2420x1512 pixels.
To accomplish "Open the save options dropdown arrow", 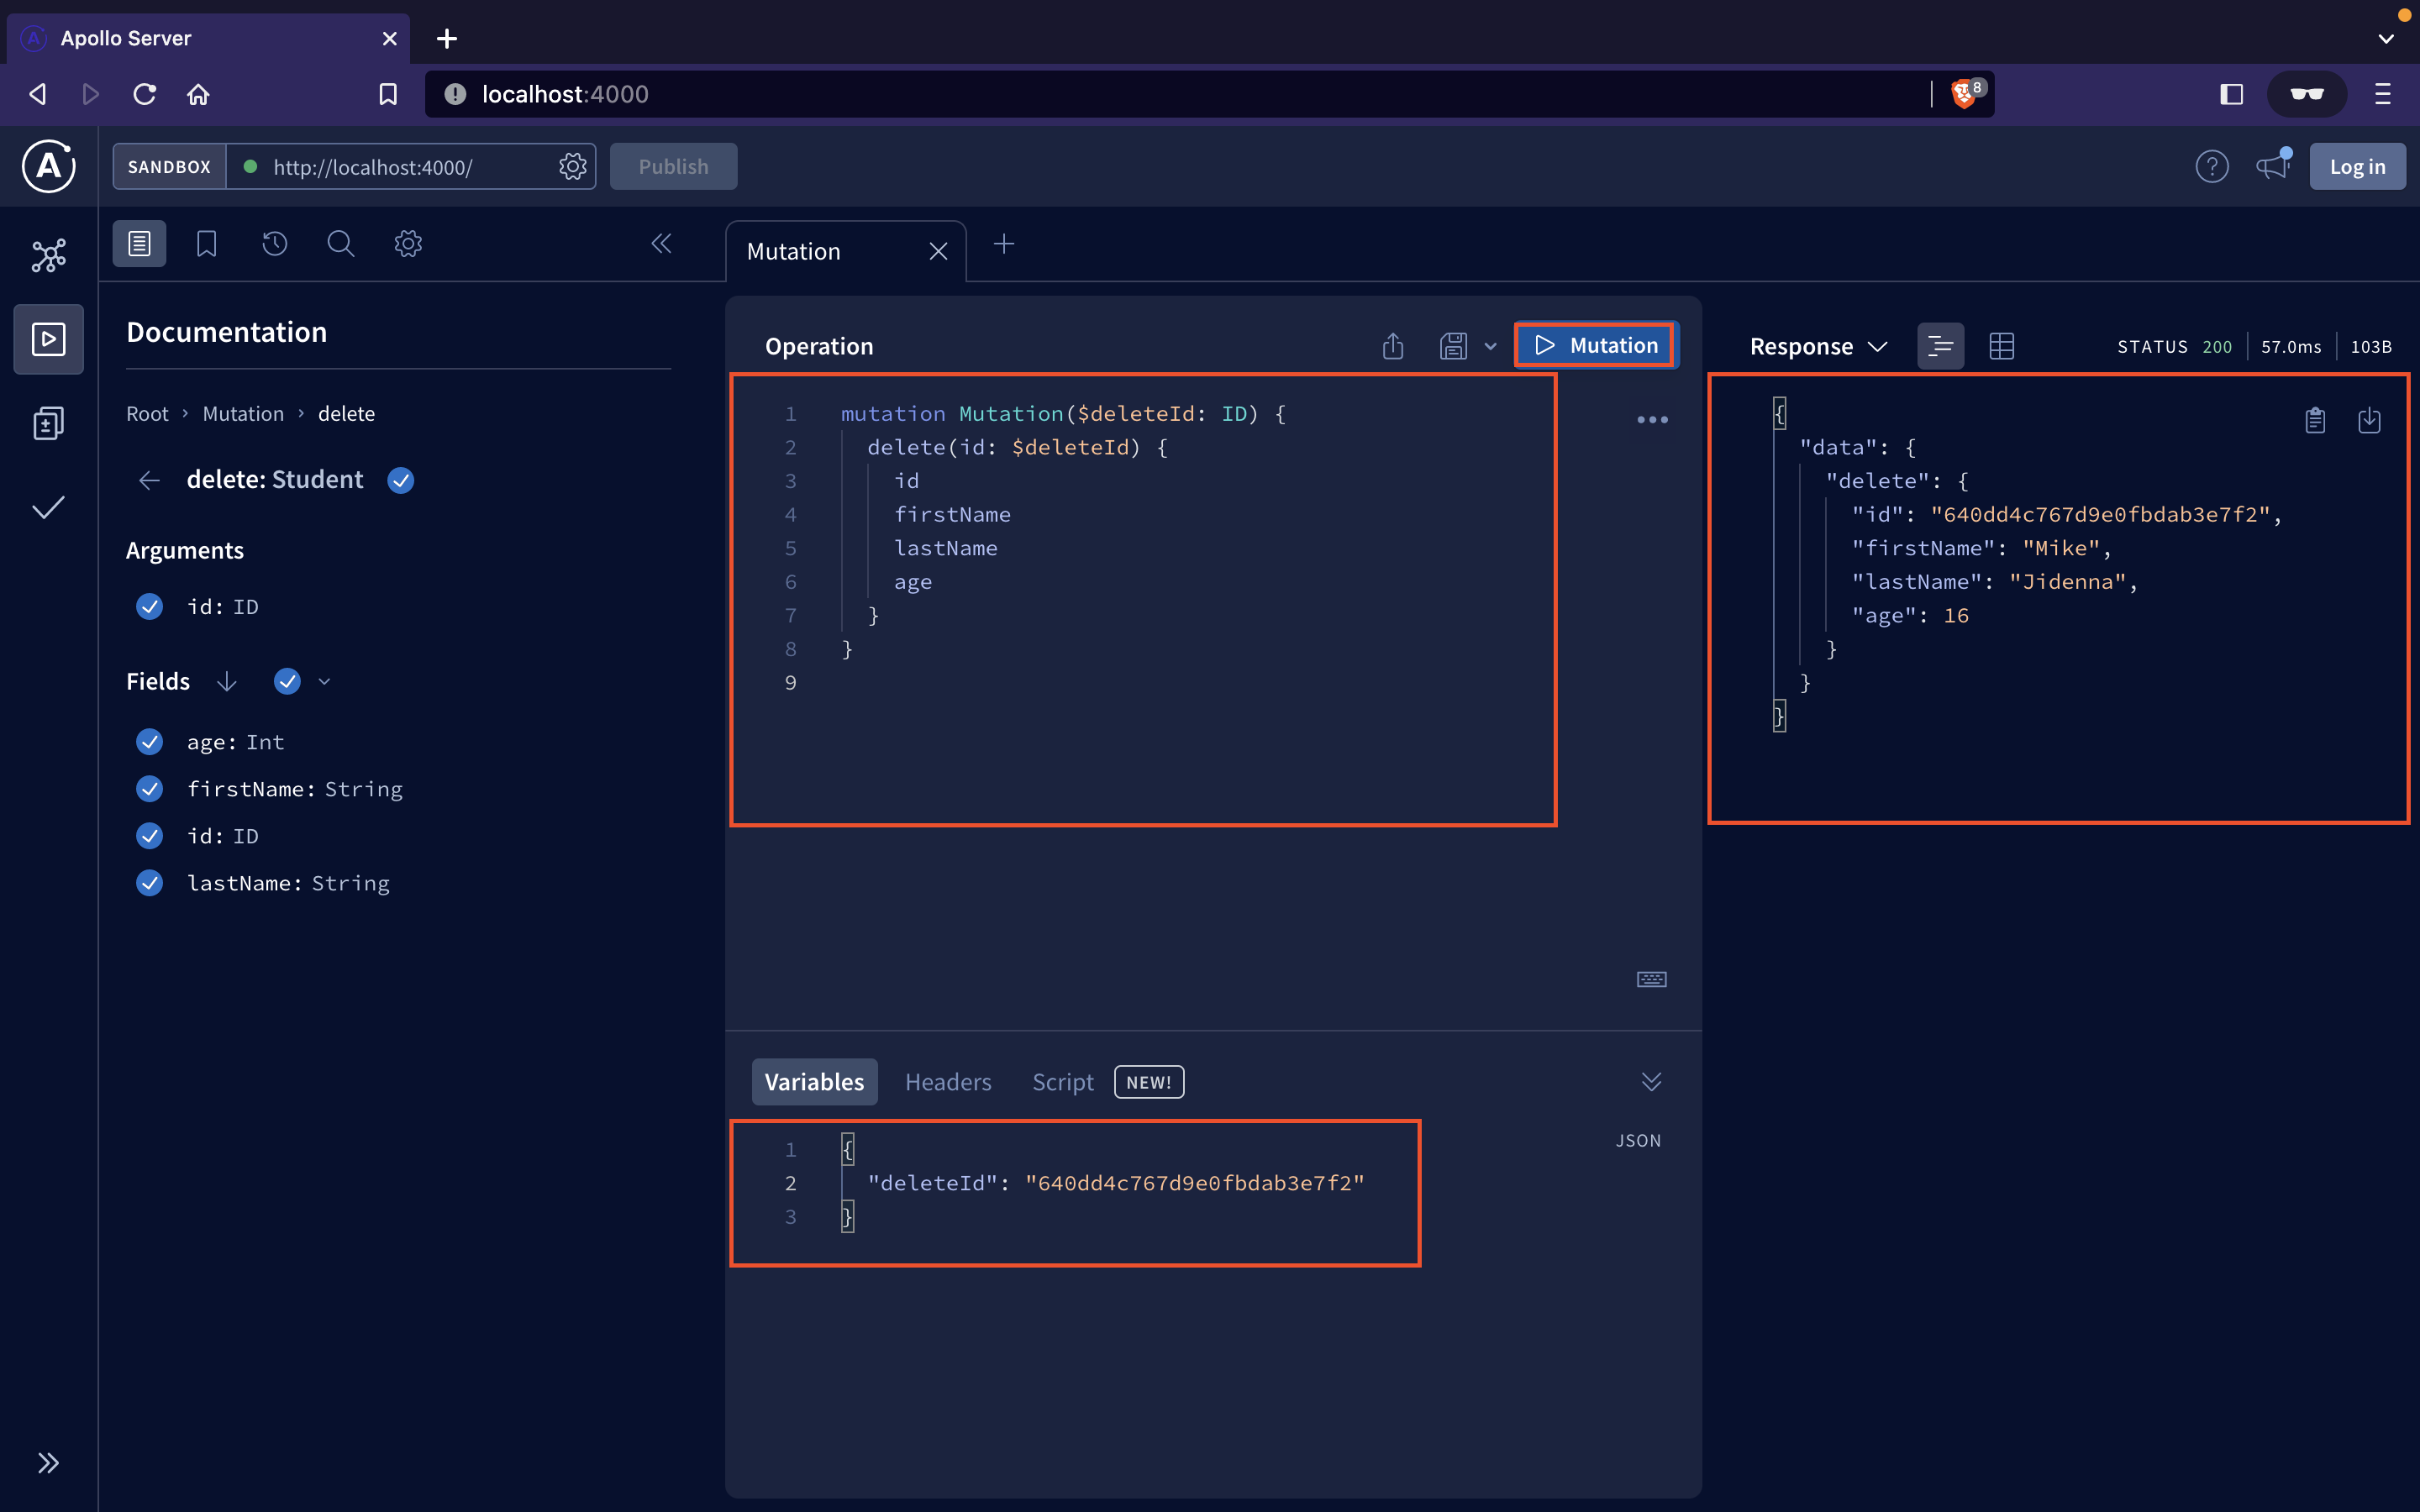I will (x=1490, y=346).
